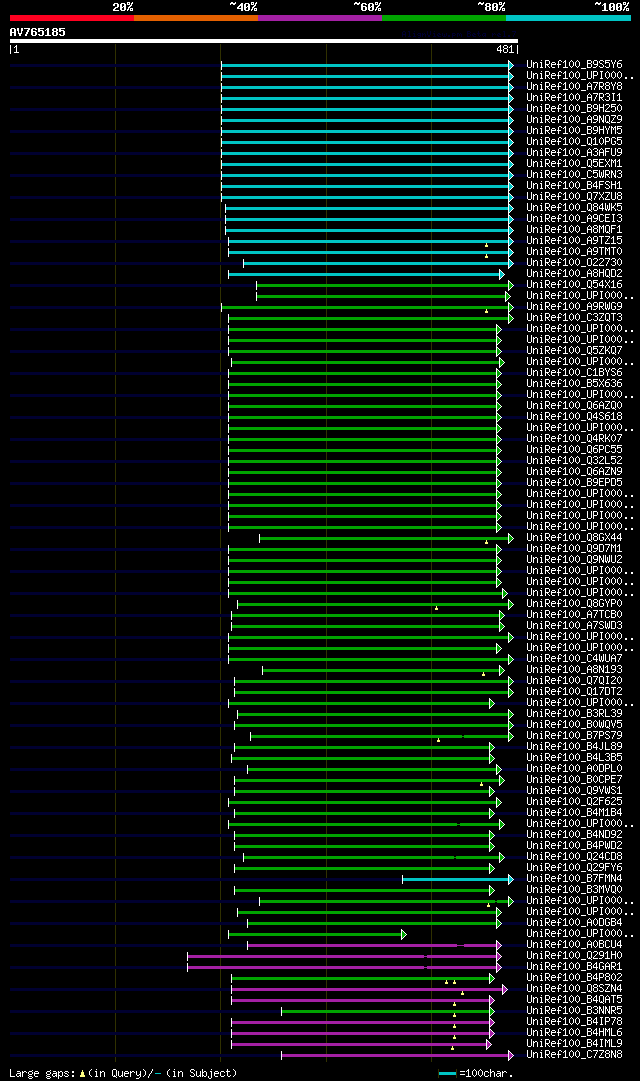Click the purple ~60% identity color segment
The height and width of the screenshot is (1081, 640).
(x=320, y=18)
